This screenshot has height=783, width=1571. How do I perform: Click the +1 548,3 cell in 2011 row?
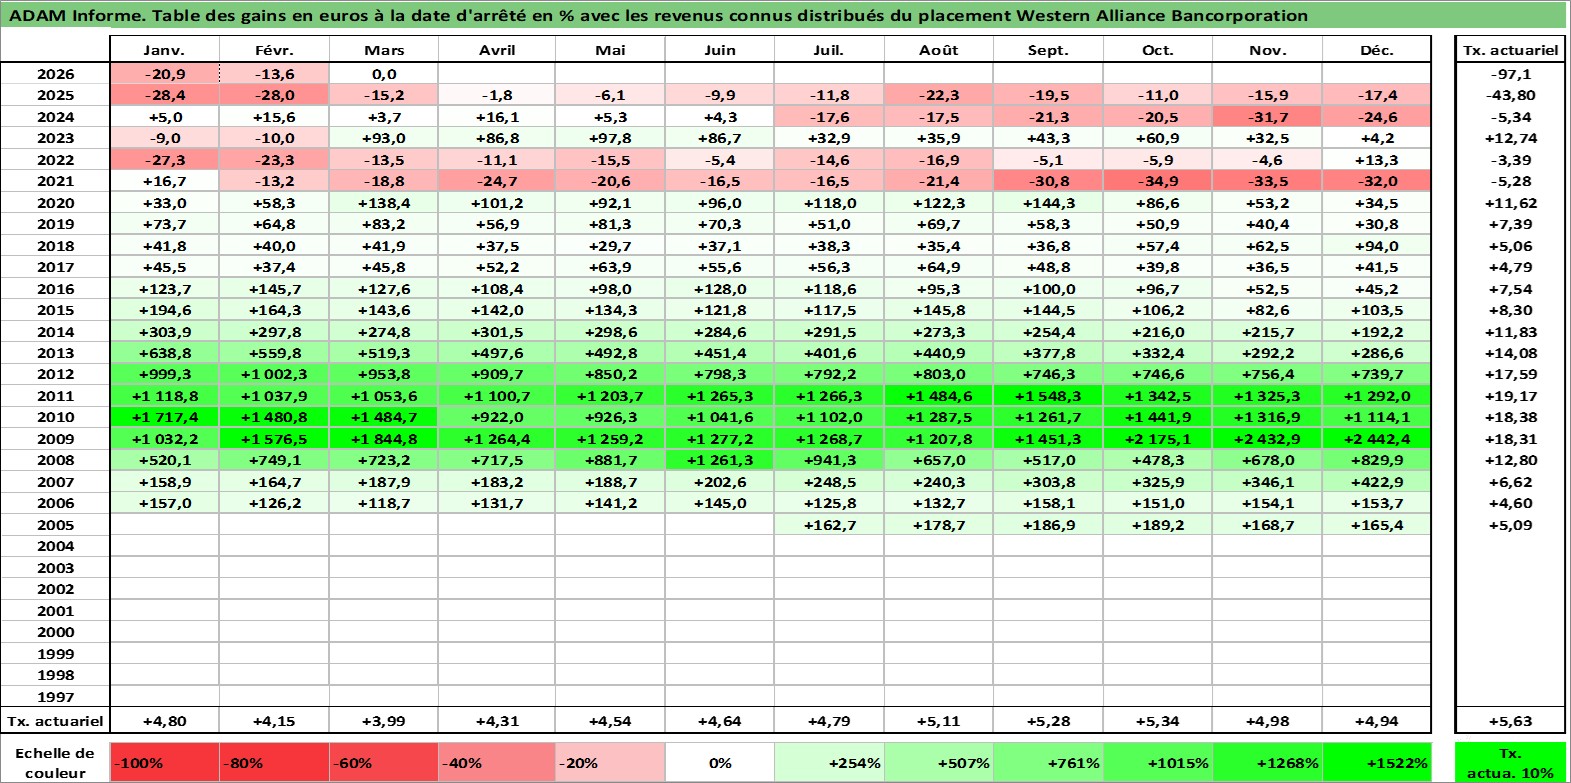pos(1048,396)
